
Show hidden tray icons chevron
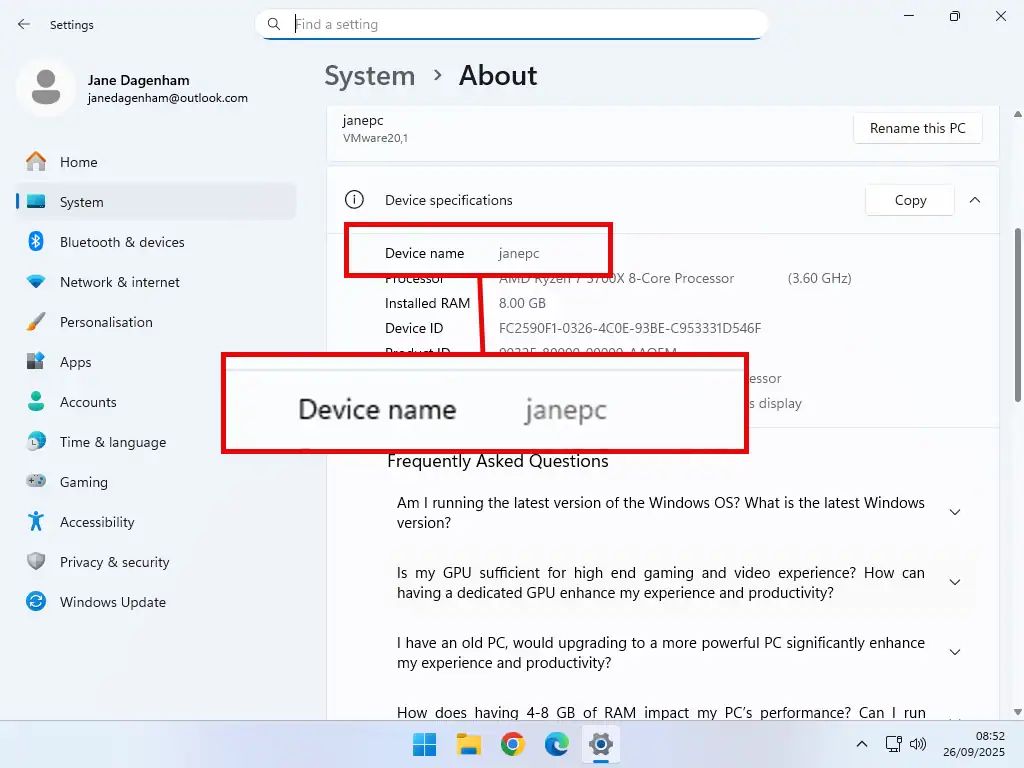862,744
